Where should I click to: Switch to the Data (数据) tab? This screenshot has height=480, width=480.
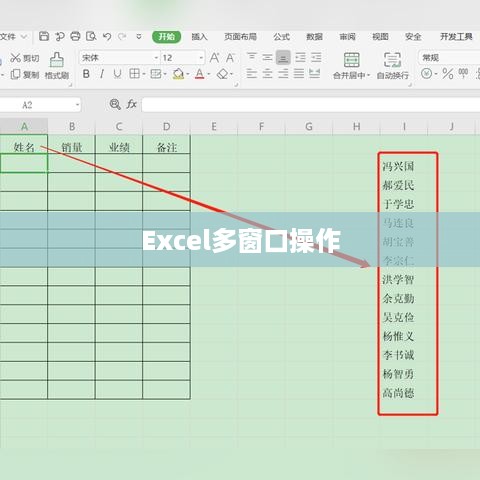tap(314, 36)
